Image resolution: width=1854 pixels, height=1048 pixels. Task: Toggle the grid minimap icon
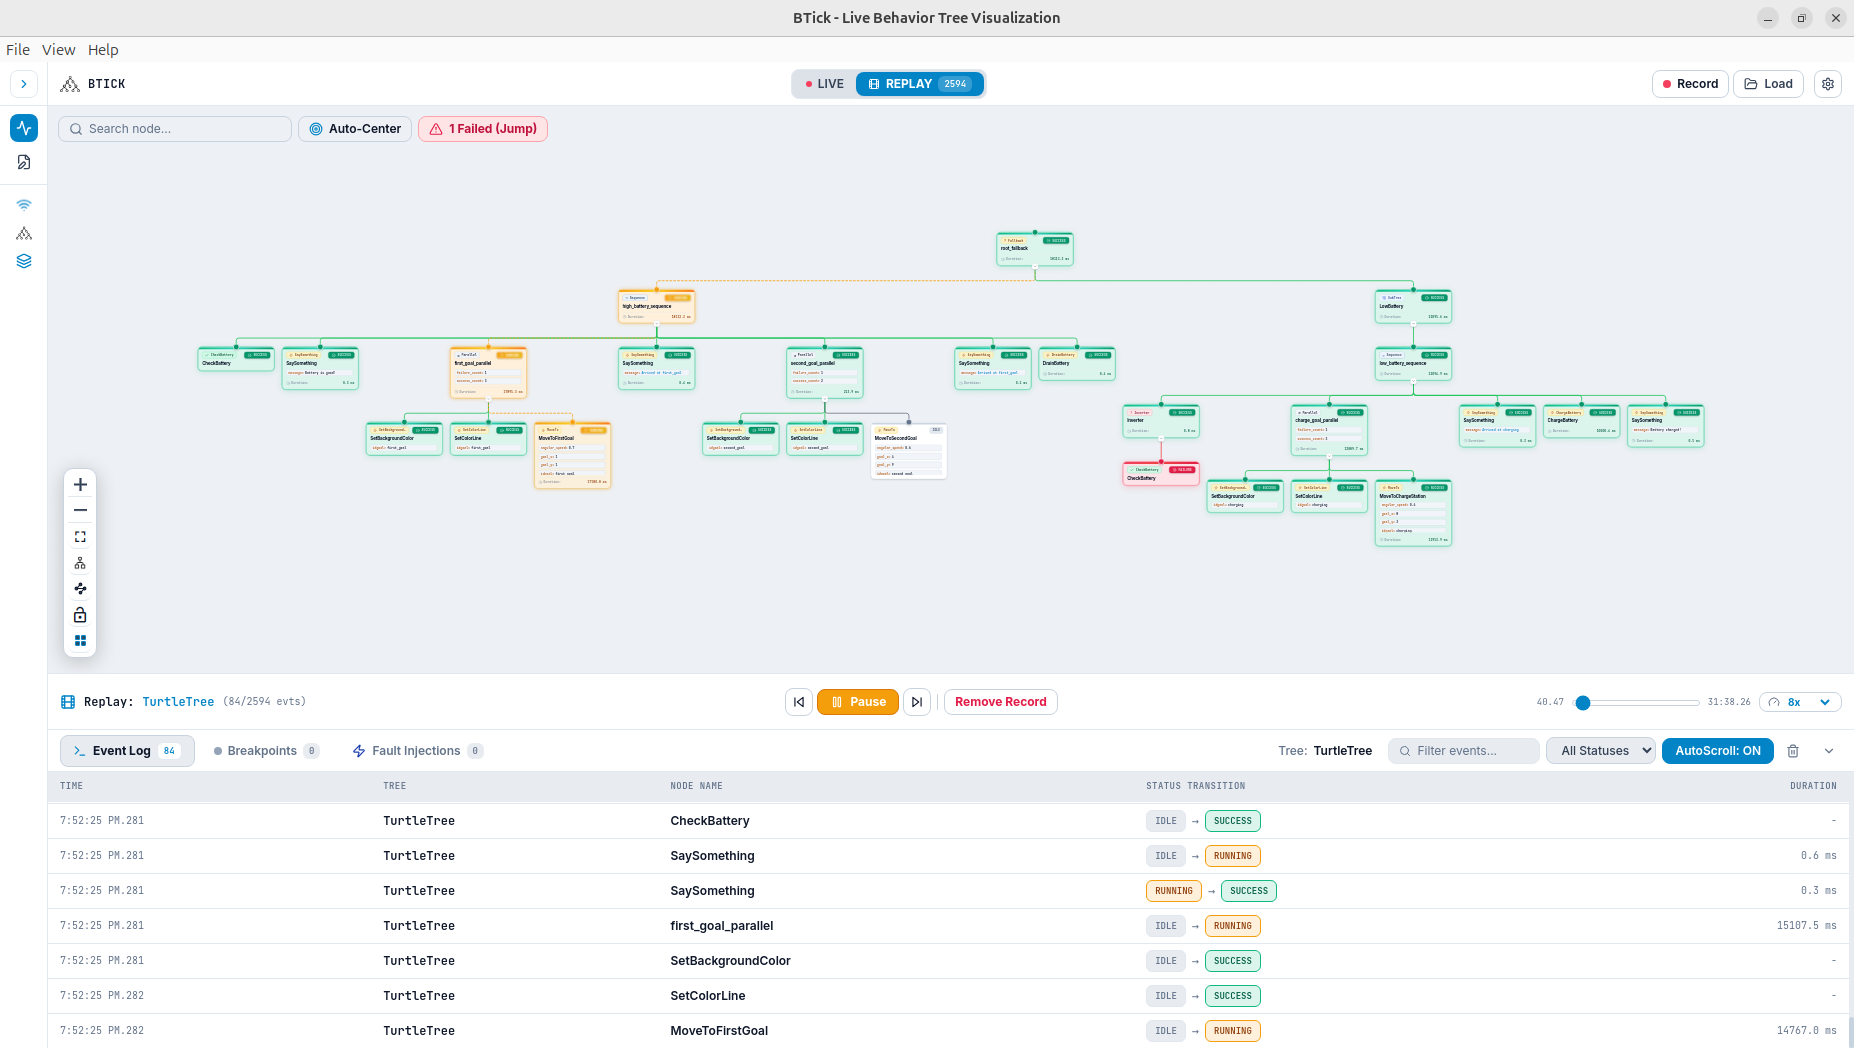tap(80, 641)
